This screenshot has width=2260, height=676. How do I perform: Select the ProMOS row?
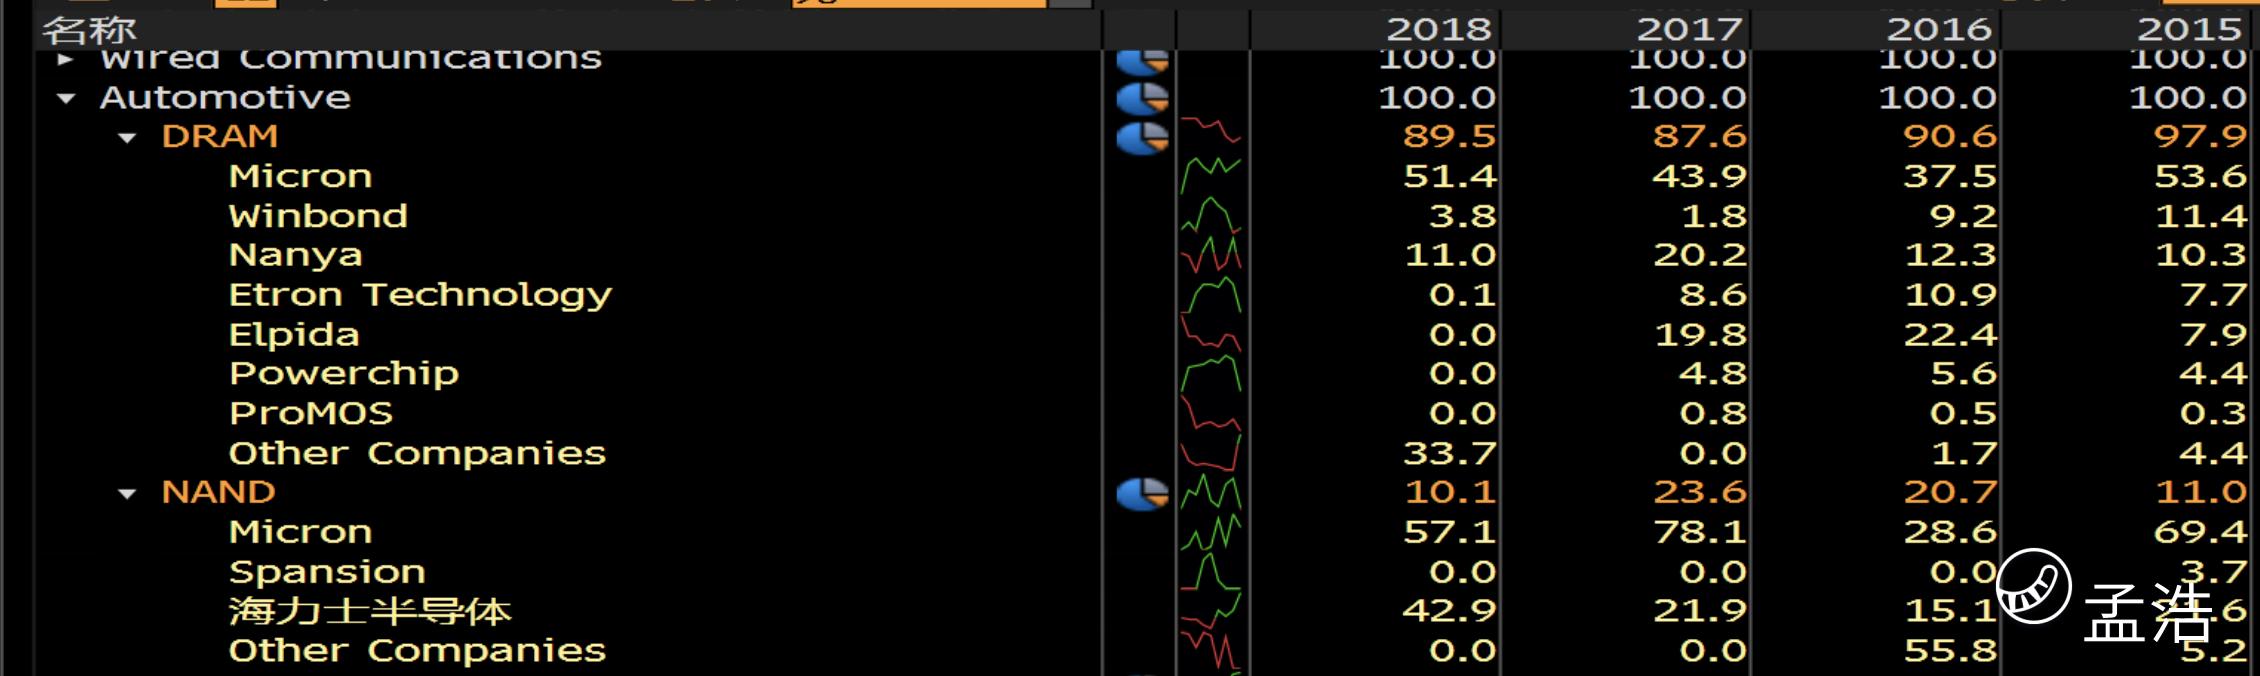coord(311,413)
